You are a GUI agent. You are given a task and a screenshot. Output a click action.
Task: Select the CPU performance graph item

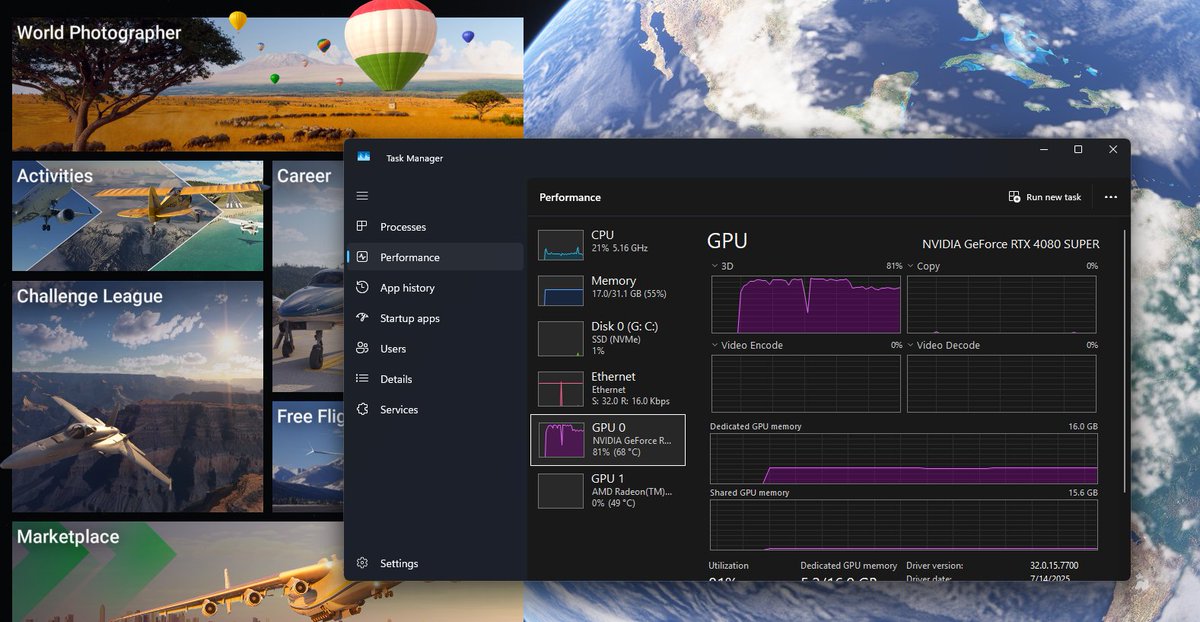pyautogui.click(x=608, y=244)
